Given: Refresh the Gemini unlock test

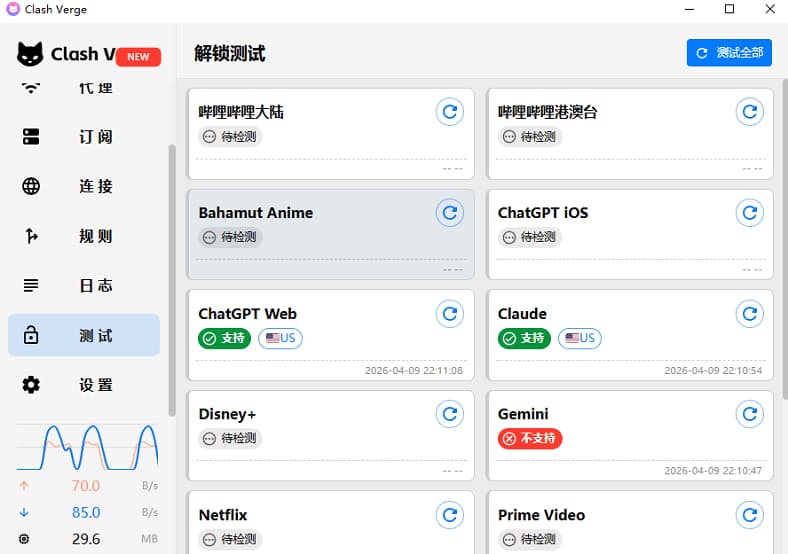Looking at the screenshot, I should coord(749,413).
